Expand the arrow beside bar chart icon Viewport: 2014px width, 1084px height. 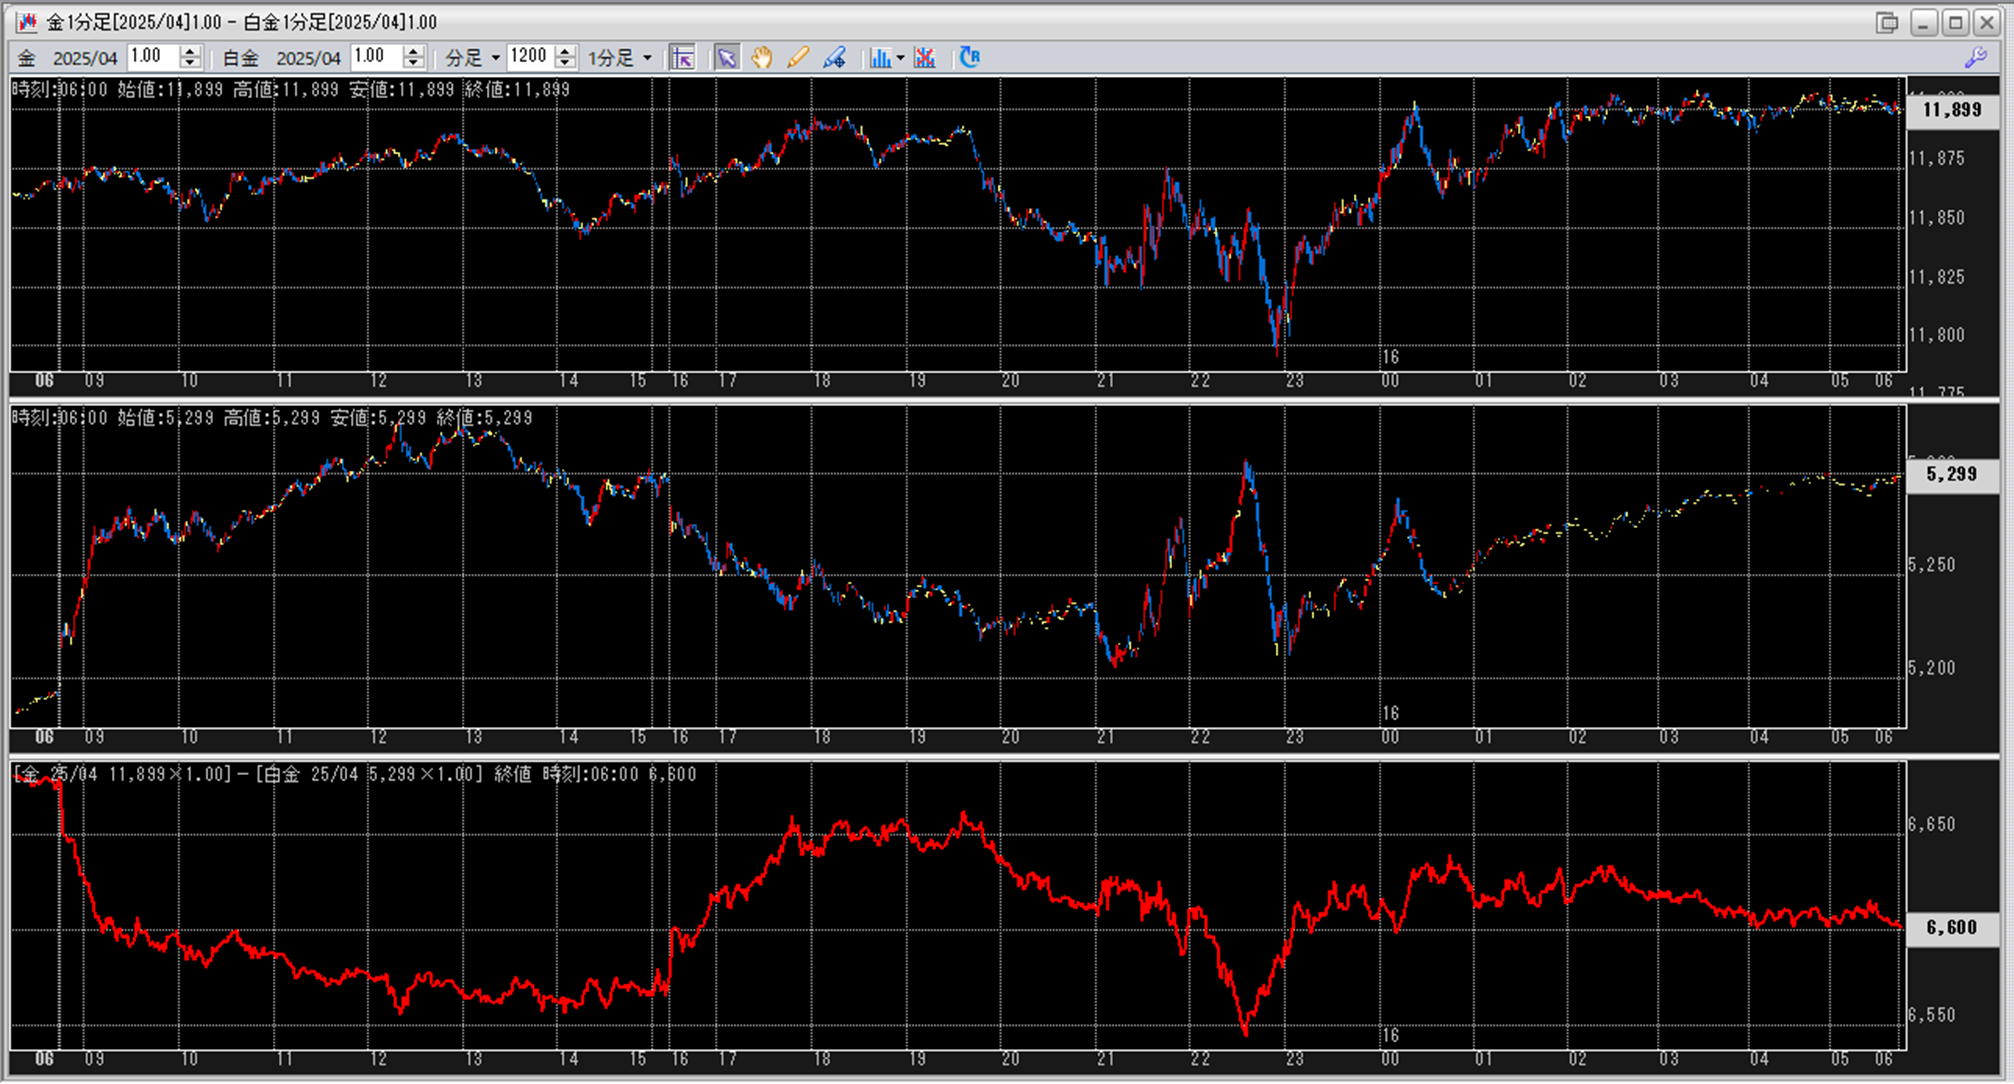pyautogui.click(x=900, y=58)
